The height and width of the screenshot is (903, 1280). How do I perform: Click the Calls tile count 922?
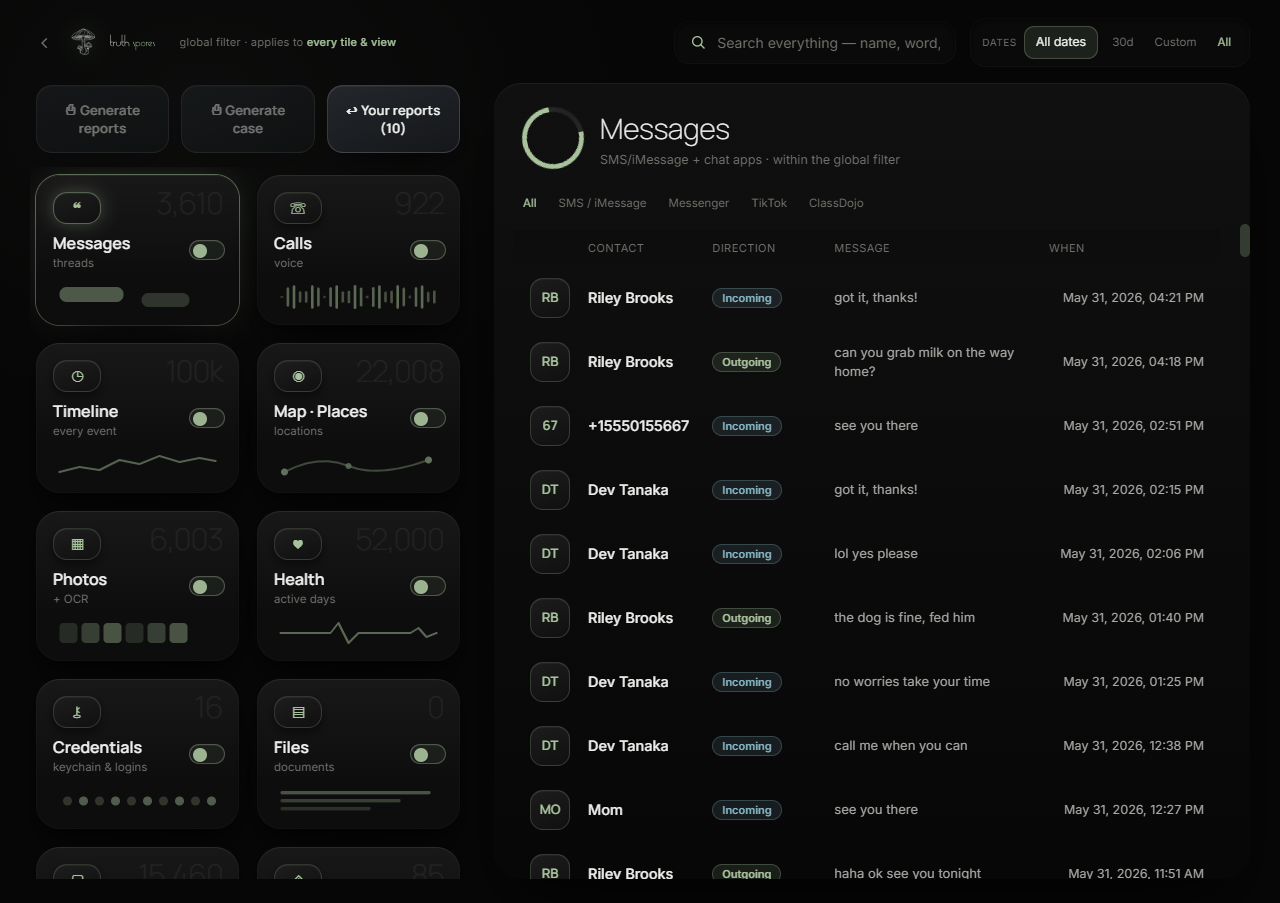click(419, 204)
